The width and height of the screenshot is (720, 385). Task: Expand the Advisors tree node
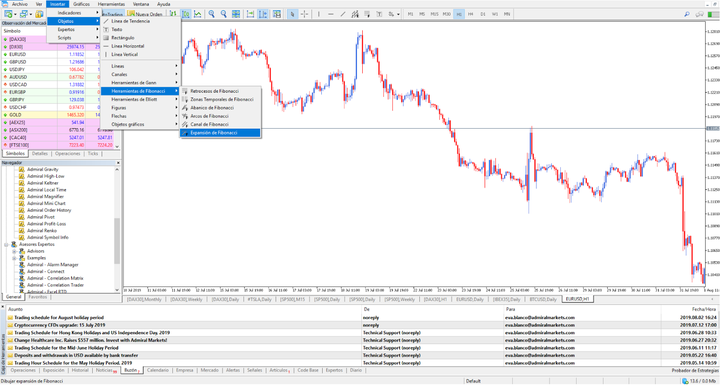tap(14, 251)
